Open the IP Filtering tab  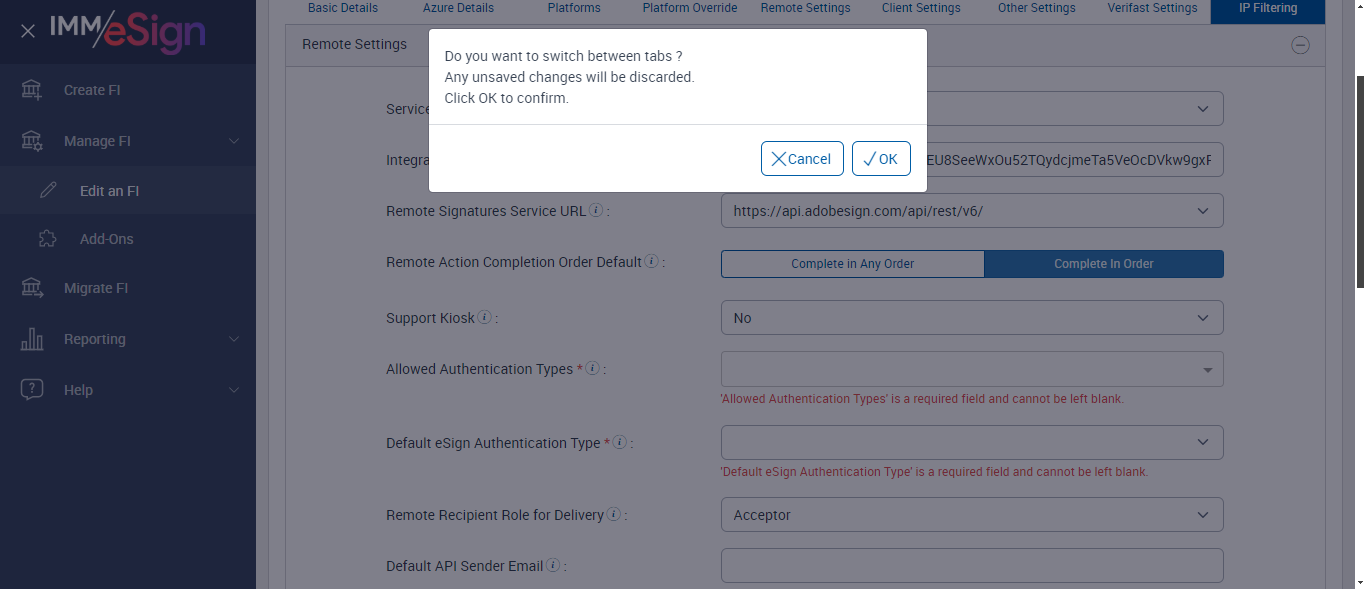1268,8
